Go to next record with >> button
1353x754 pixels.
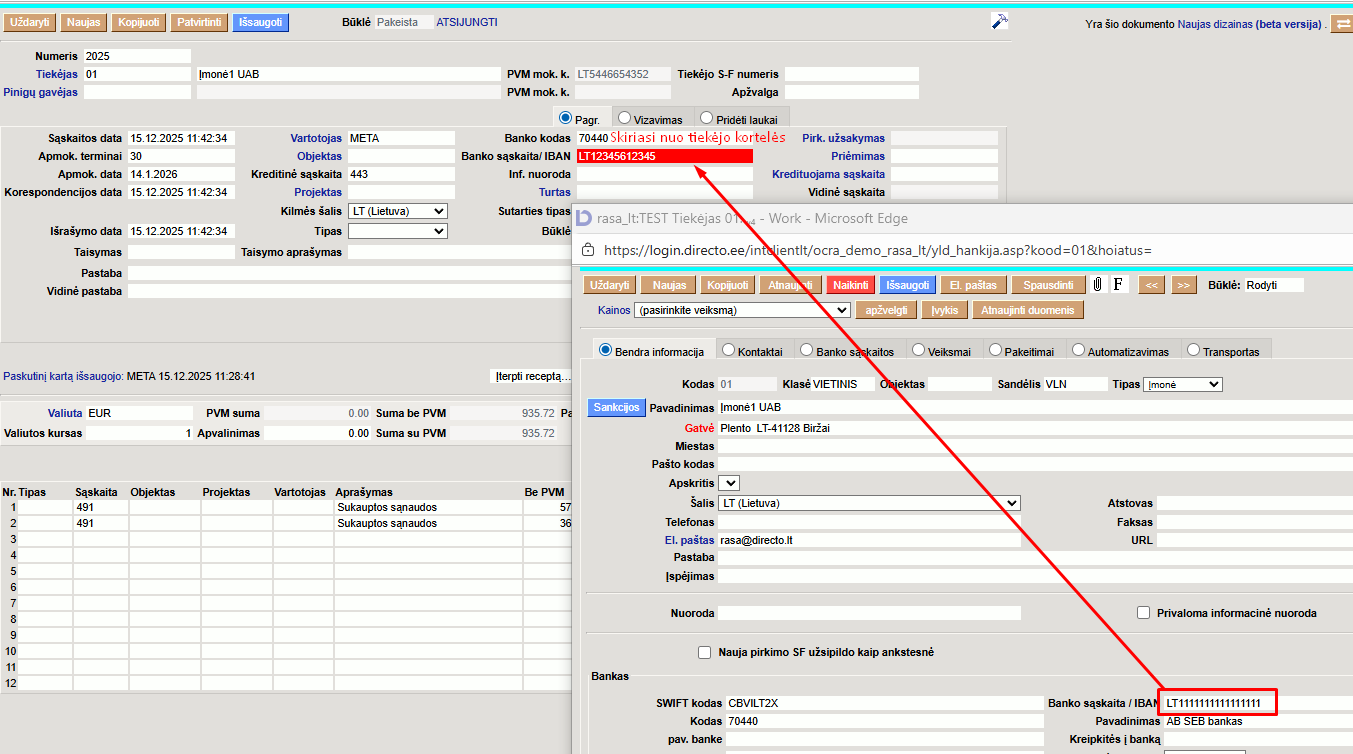[1183, 285]
